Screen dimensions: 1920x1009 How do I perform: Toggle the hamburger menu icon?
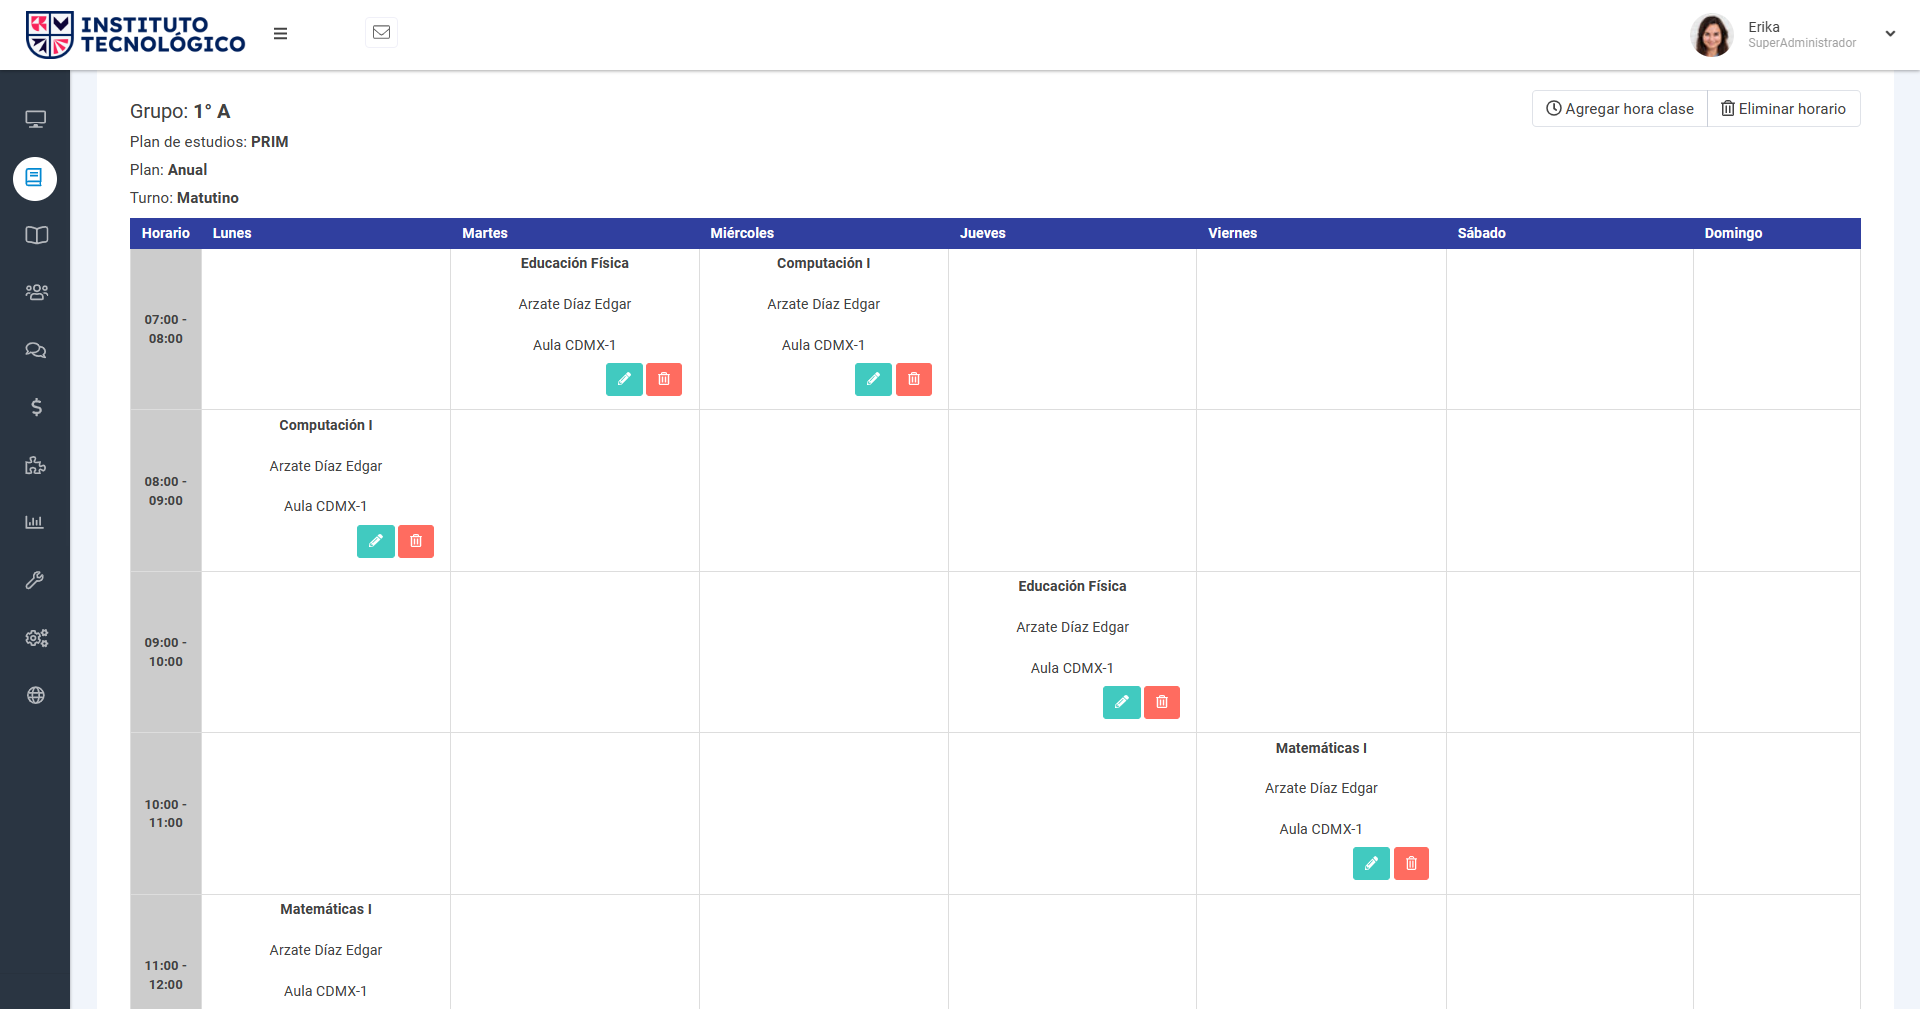pyautogui.click(x=280, y=33)
